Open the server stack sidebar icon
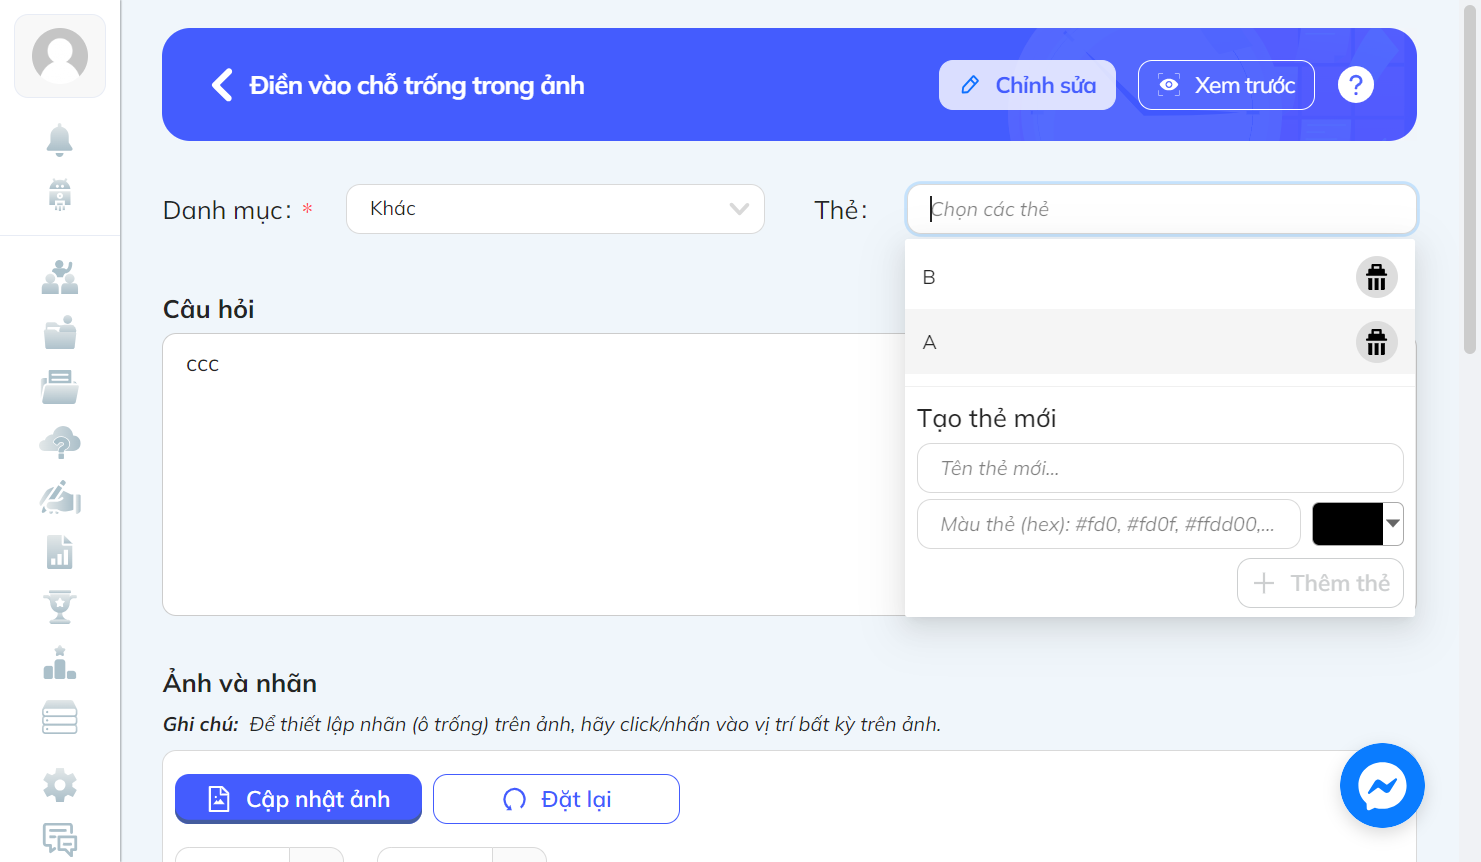This screenshot has width=1481, height=862. (x=60, y=718)
